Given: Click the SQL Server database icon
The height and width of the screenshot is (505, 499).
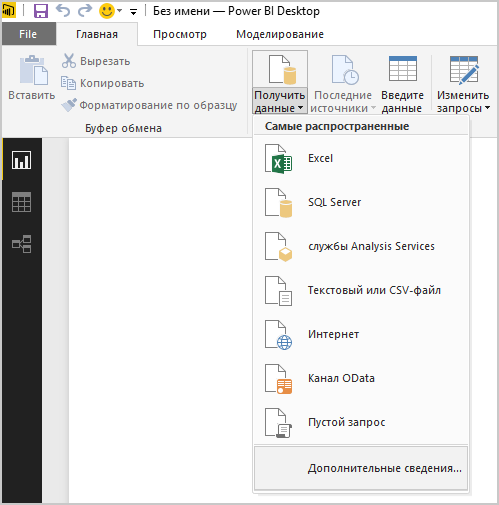Looking at the screenshot, I should [278, 203].
